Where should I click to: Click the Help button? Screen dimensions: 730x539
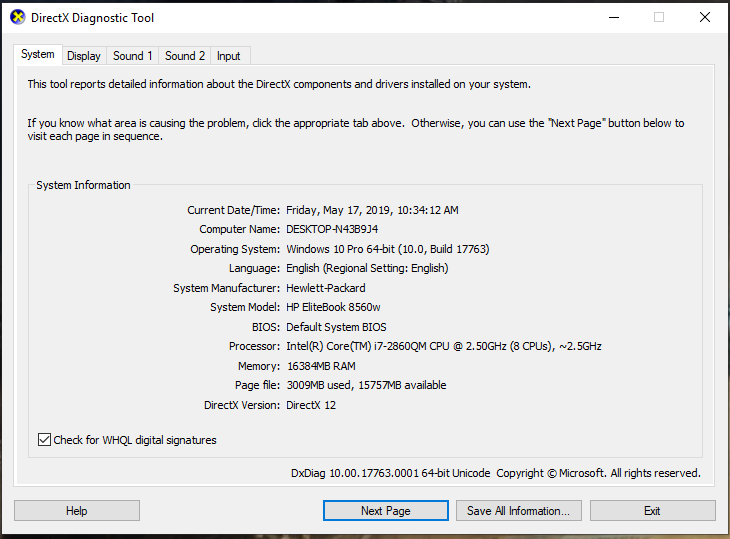point(77,511)
